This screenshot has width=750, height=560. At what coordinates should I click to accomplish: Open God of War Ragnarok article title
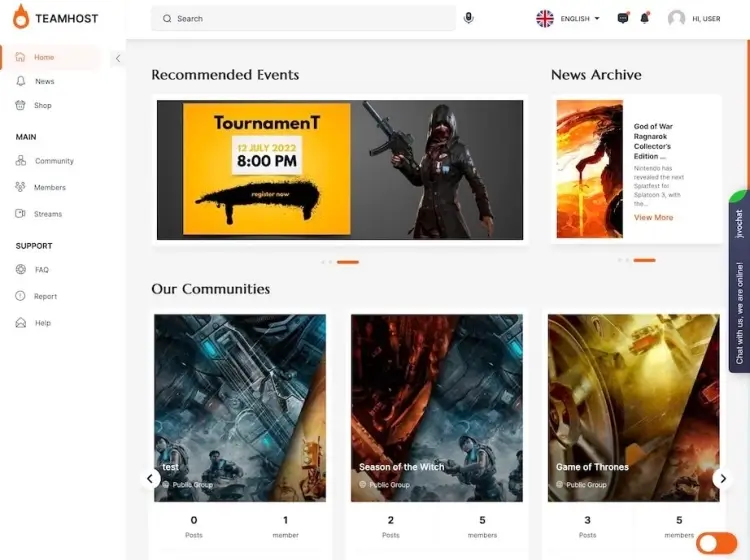tap(653, 141)
